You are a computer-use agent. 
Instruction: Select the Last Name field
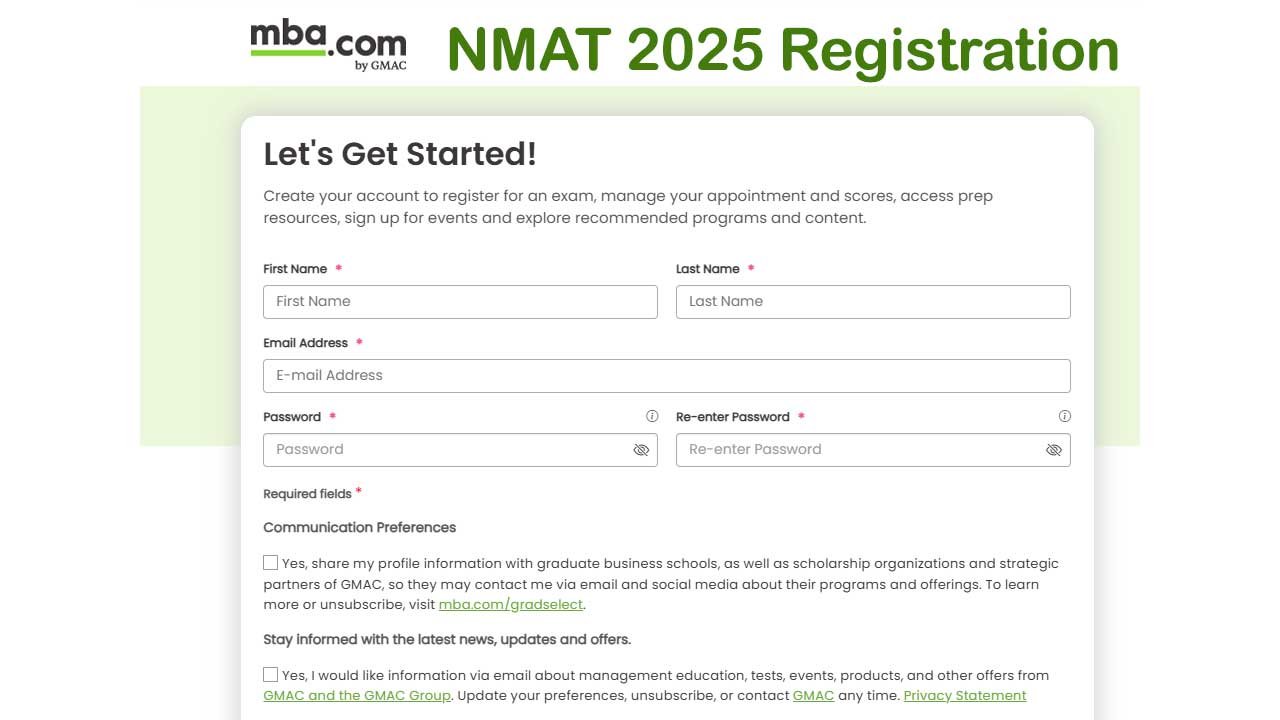873,301
